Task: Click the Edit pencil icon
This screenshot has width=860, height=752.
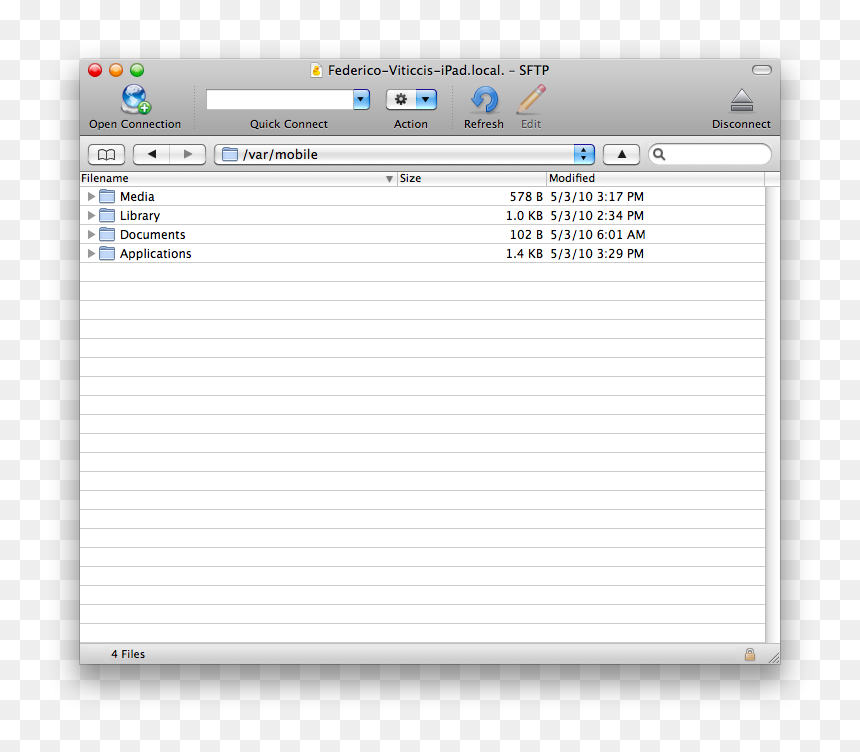Action: pyautogui.click(x=531, y=99)
